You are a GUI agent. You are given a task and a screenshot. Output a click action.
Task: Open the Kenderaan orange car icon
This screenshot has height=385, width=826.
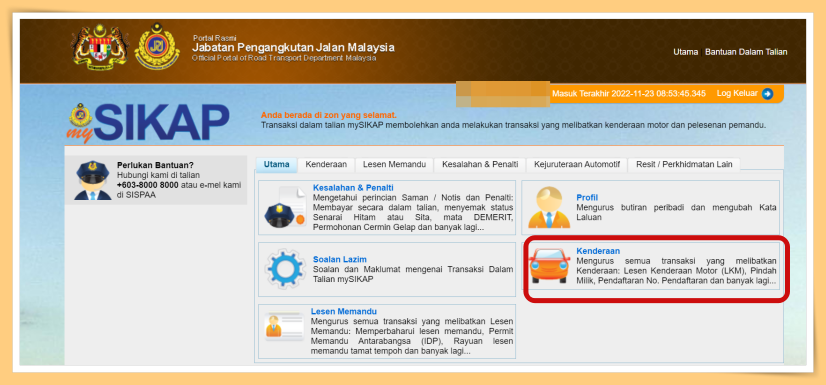pos(549,266)
